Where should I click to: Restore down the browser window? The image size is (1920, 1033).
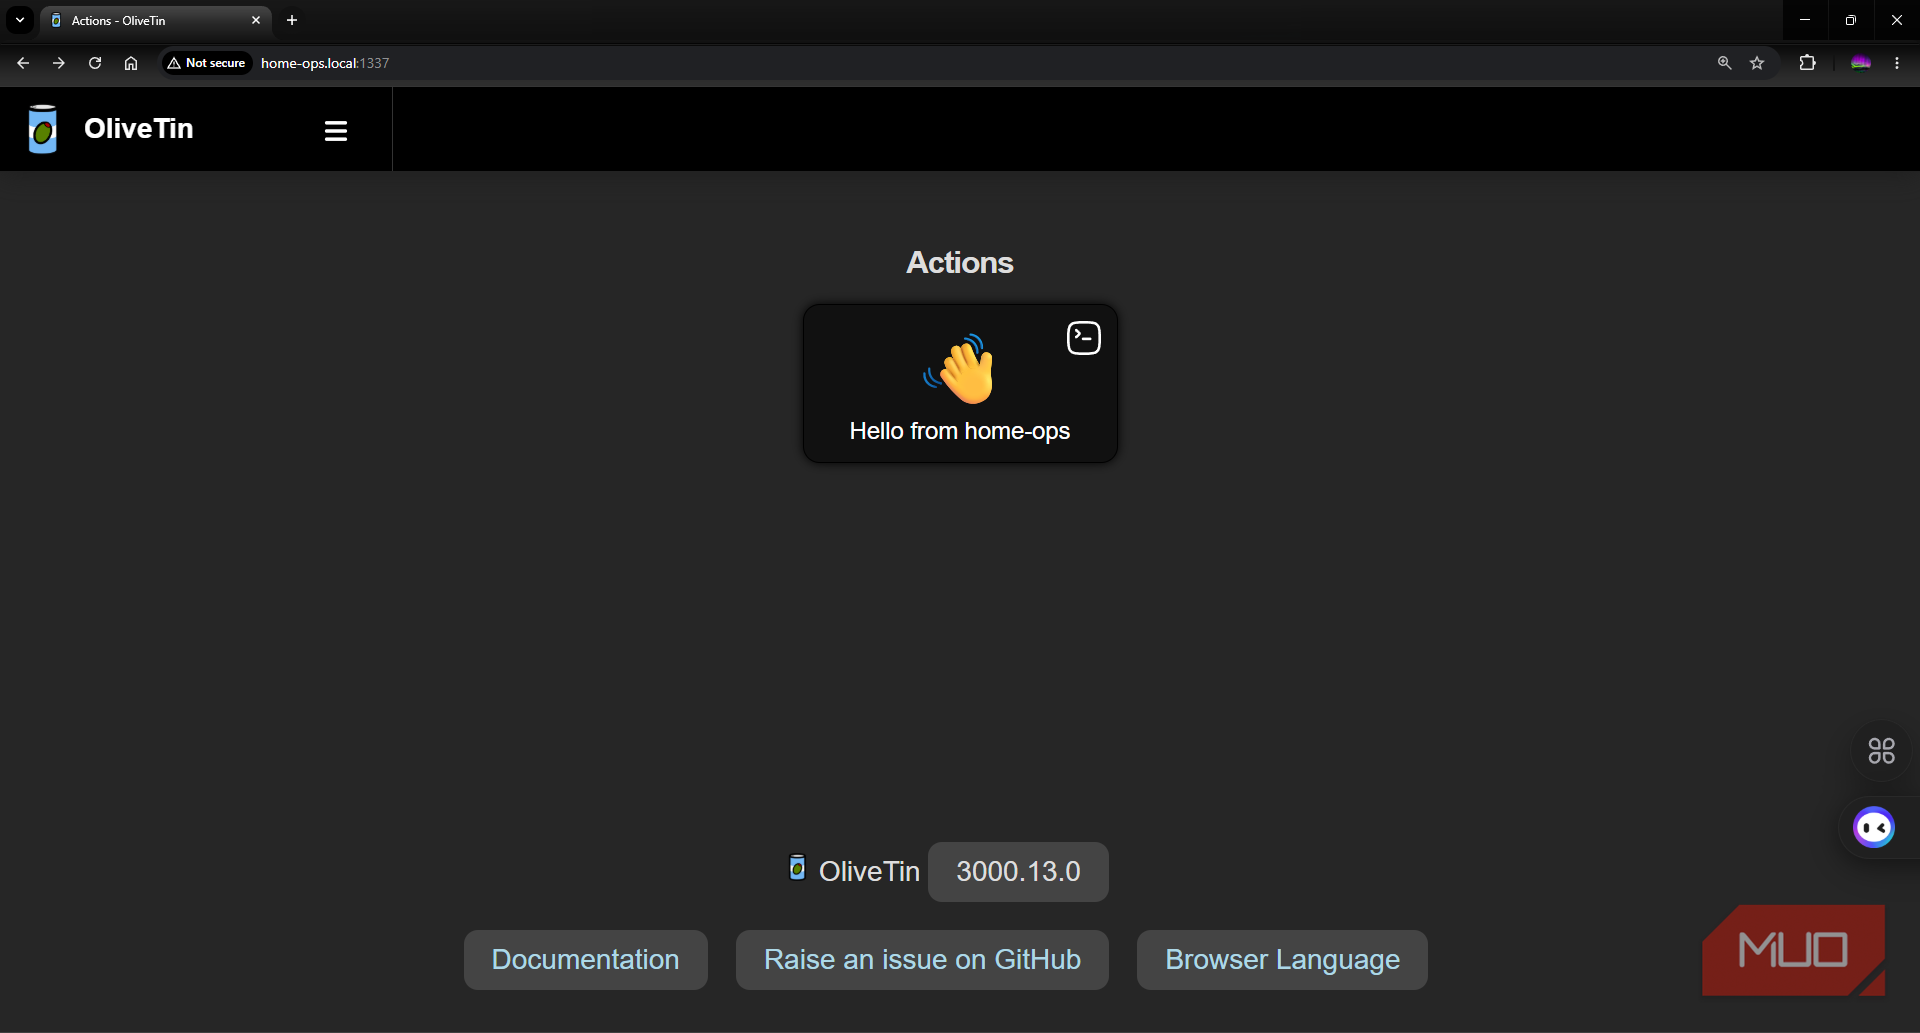[1851, 20]
